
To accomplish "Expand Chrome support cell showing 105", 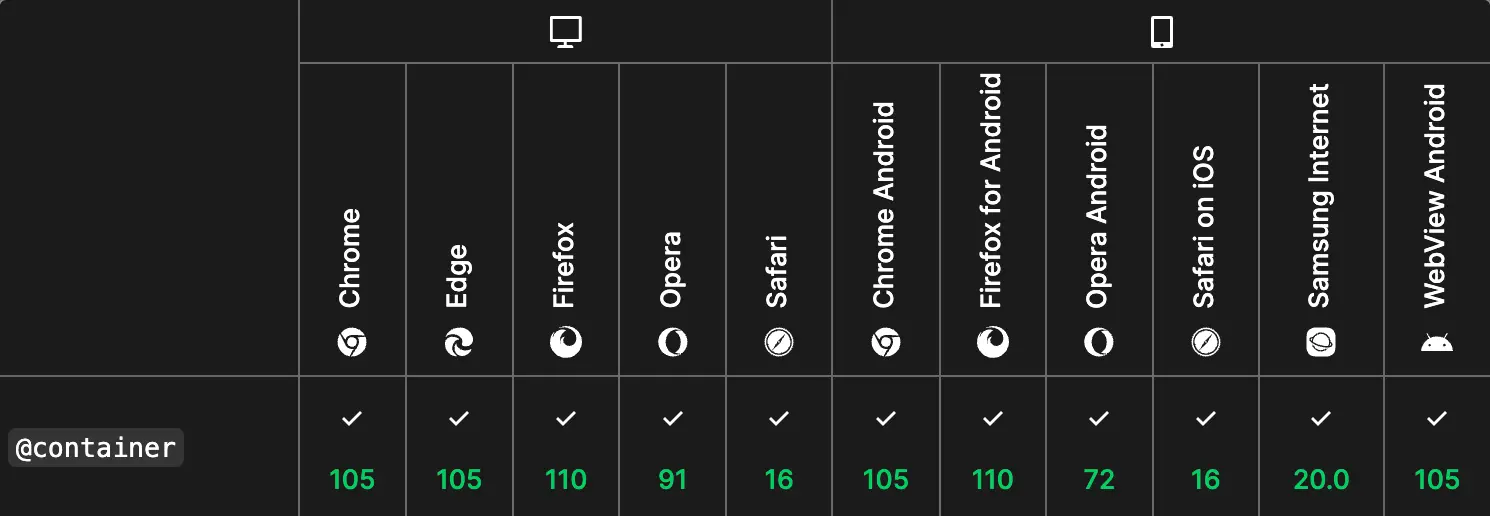I will (352, 447).
